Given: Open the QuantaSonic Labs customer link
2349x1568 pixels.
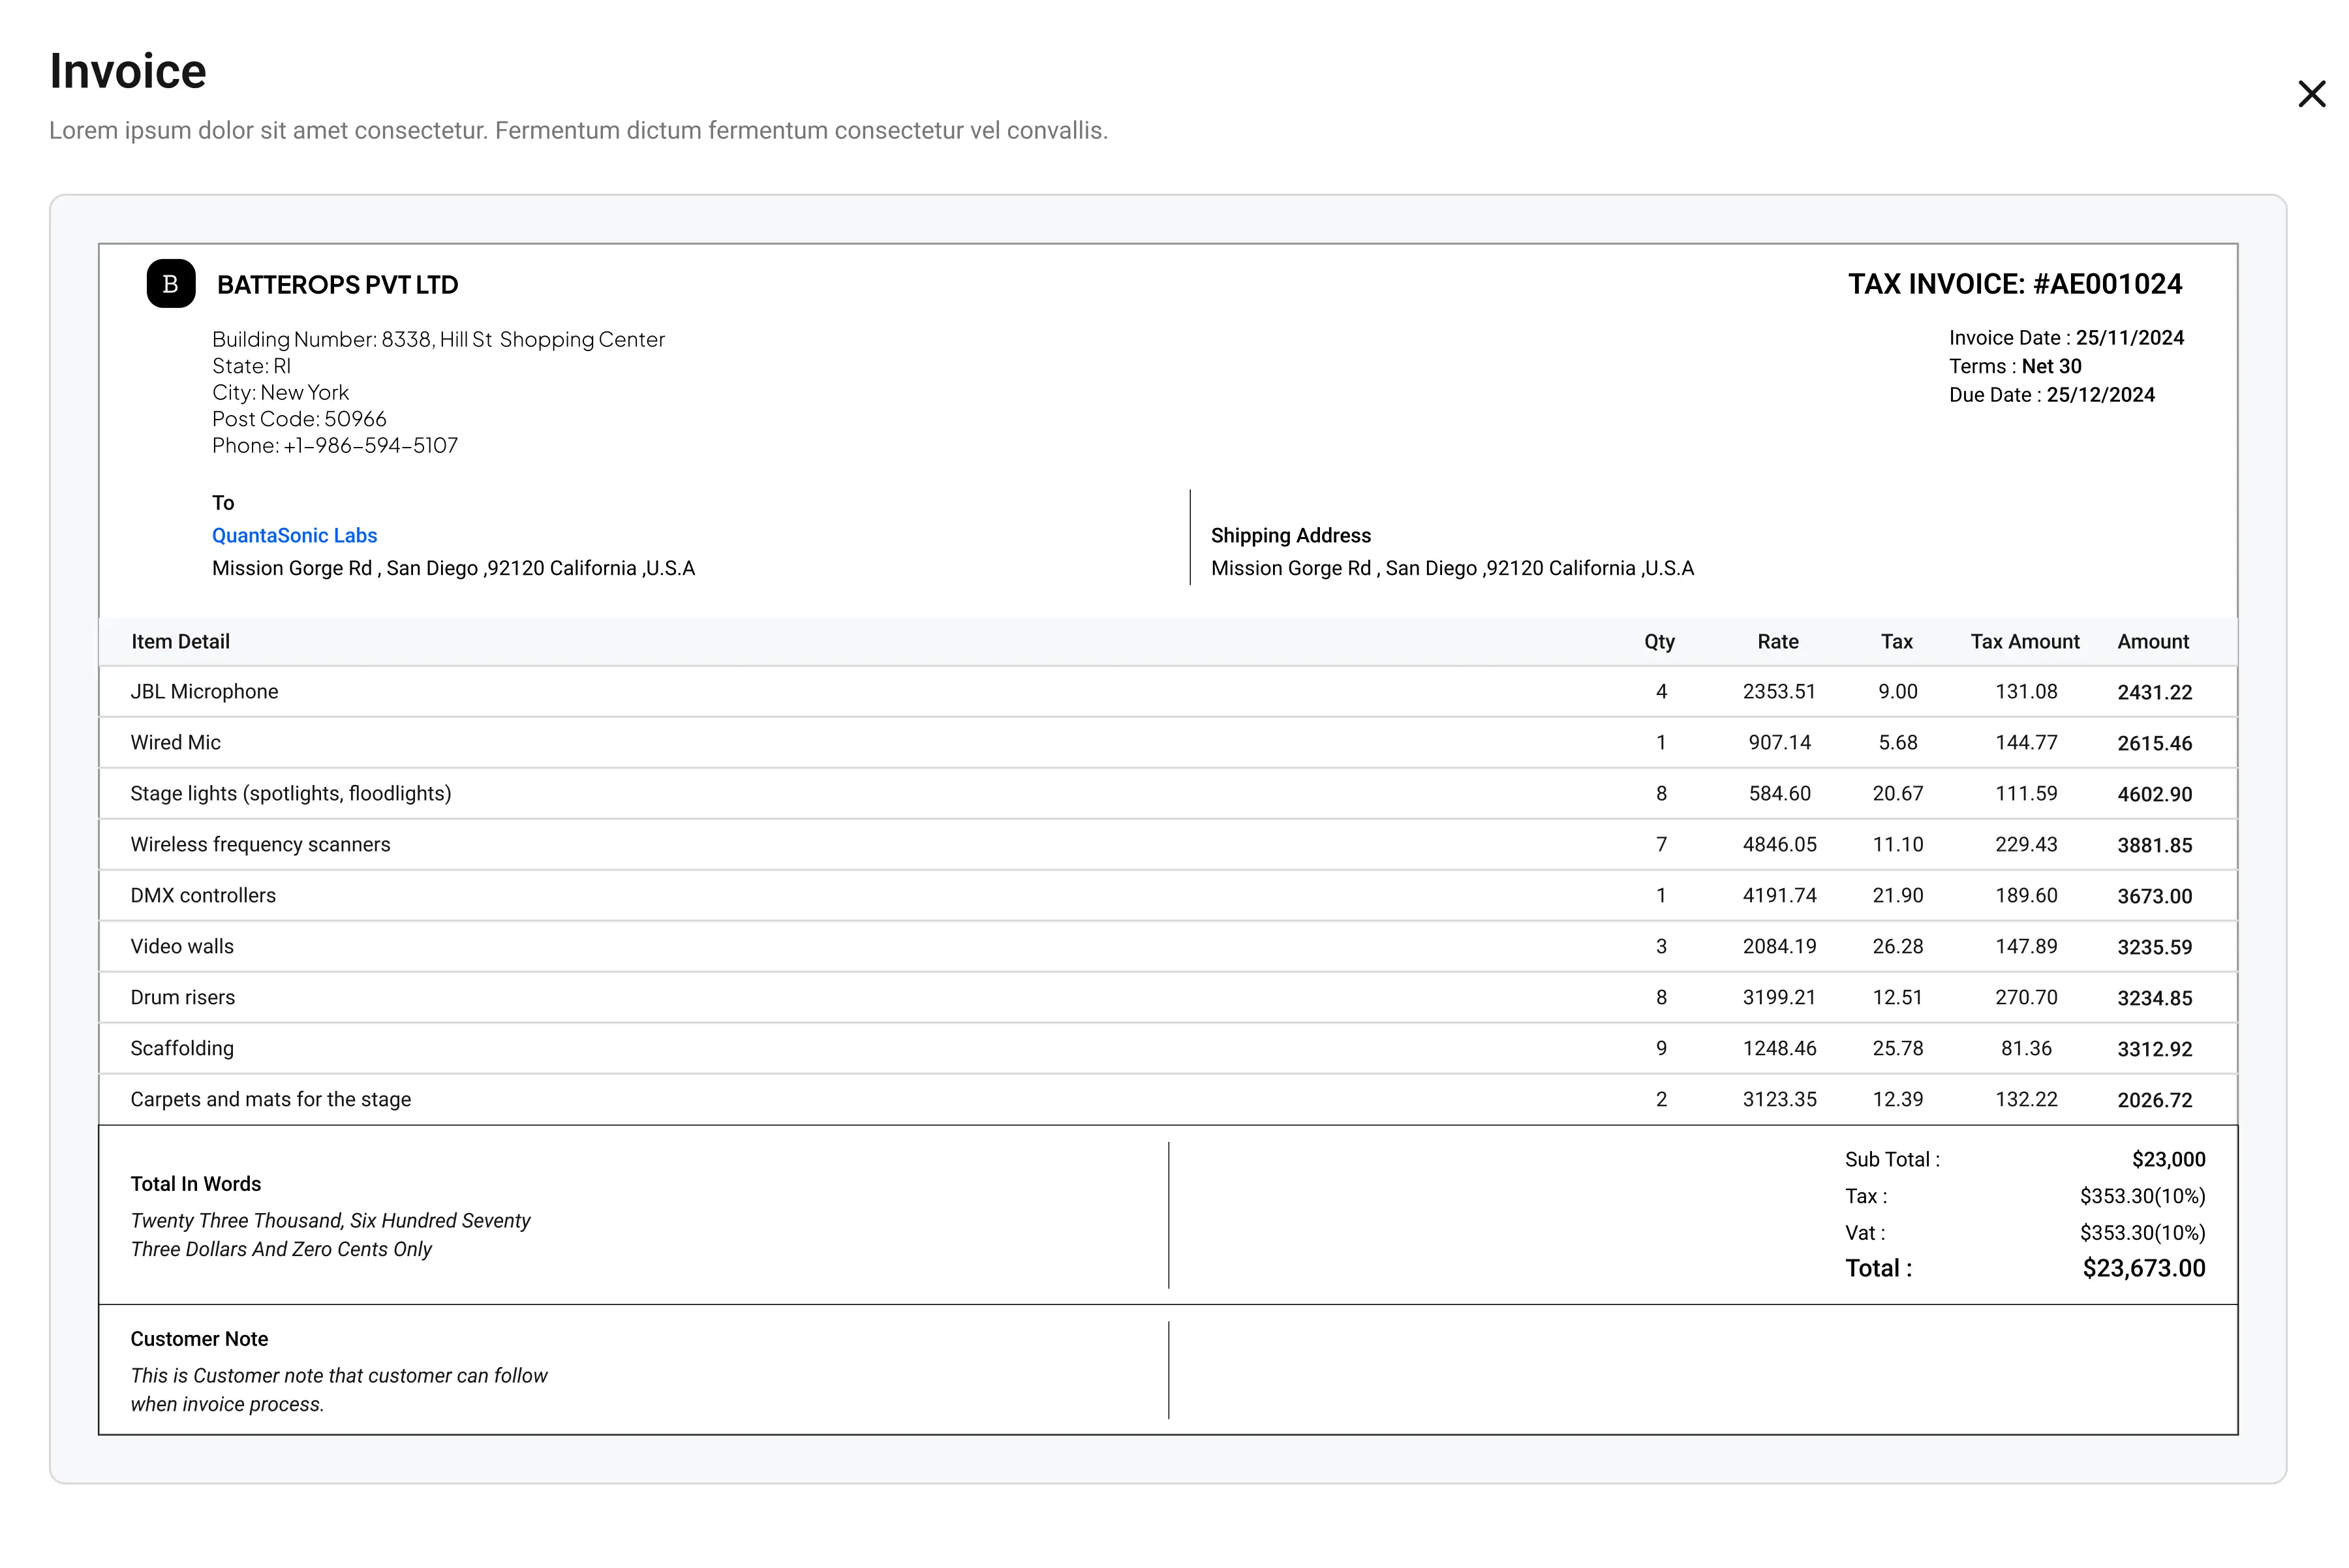Looking at the screenshot, I should [294, 535].
